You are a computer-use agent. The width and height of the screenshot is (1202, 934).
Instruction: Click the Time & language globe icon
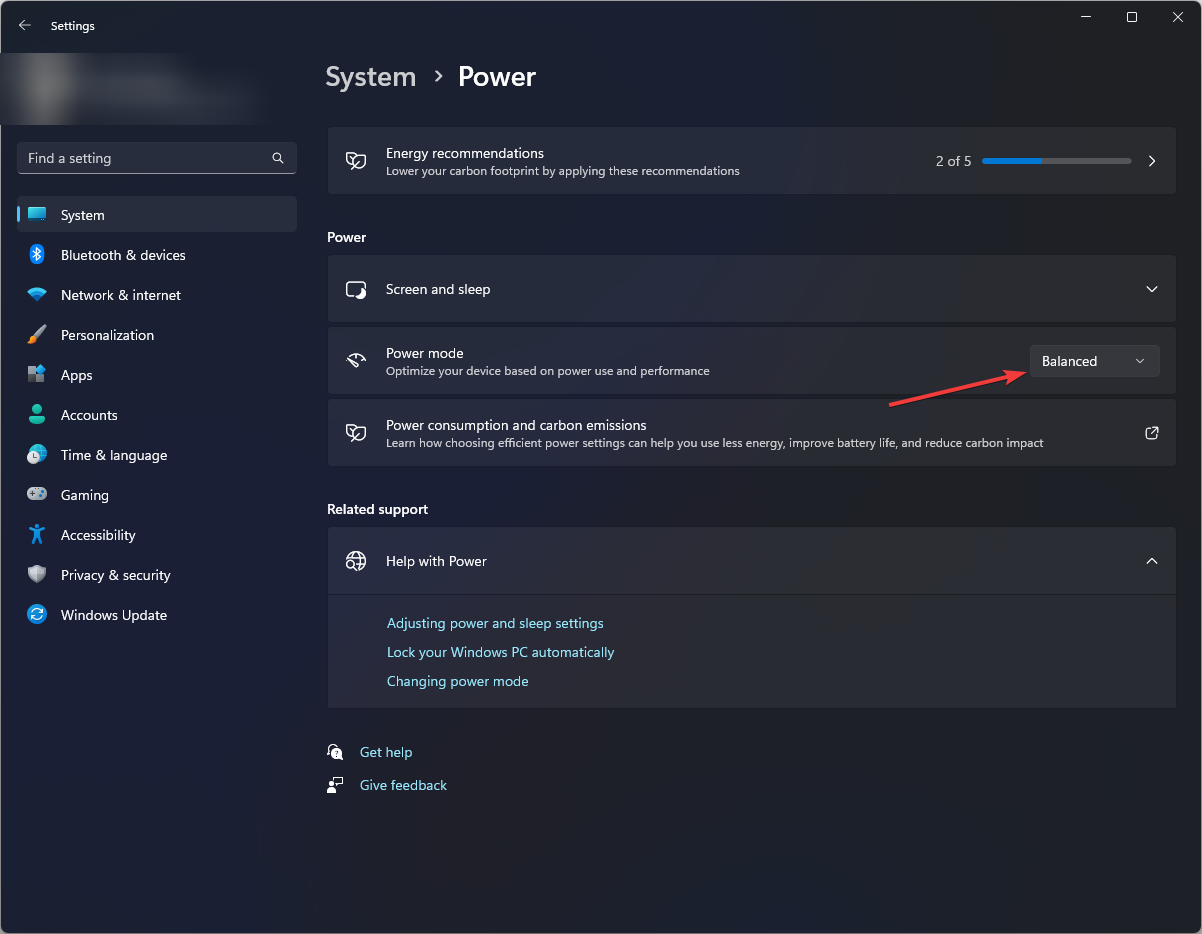coord(37,455)
